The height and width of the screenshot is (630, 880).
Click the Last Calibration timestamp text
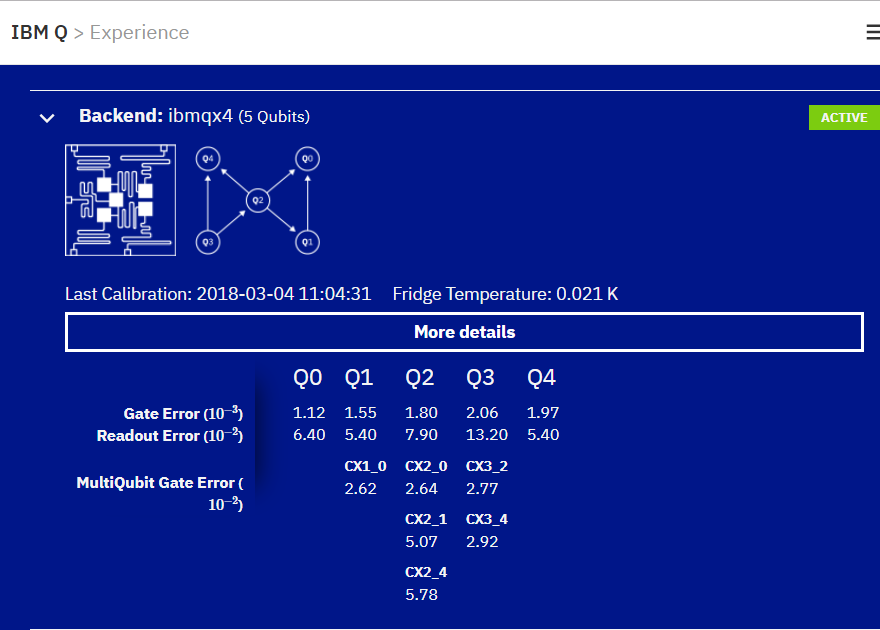pos(218,294)
